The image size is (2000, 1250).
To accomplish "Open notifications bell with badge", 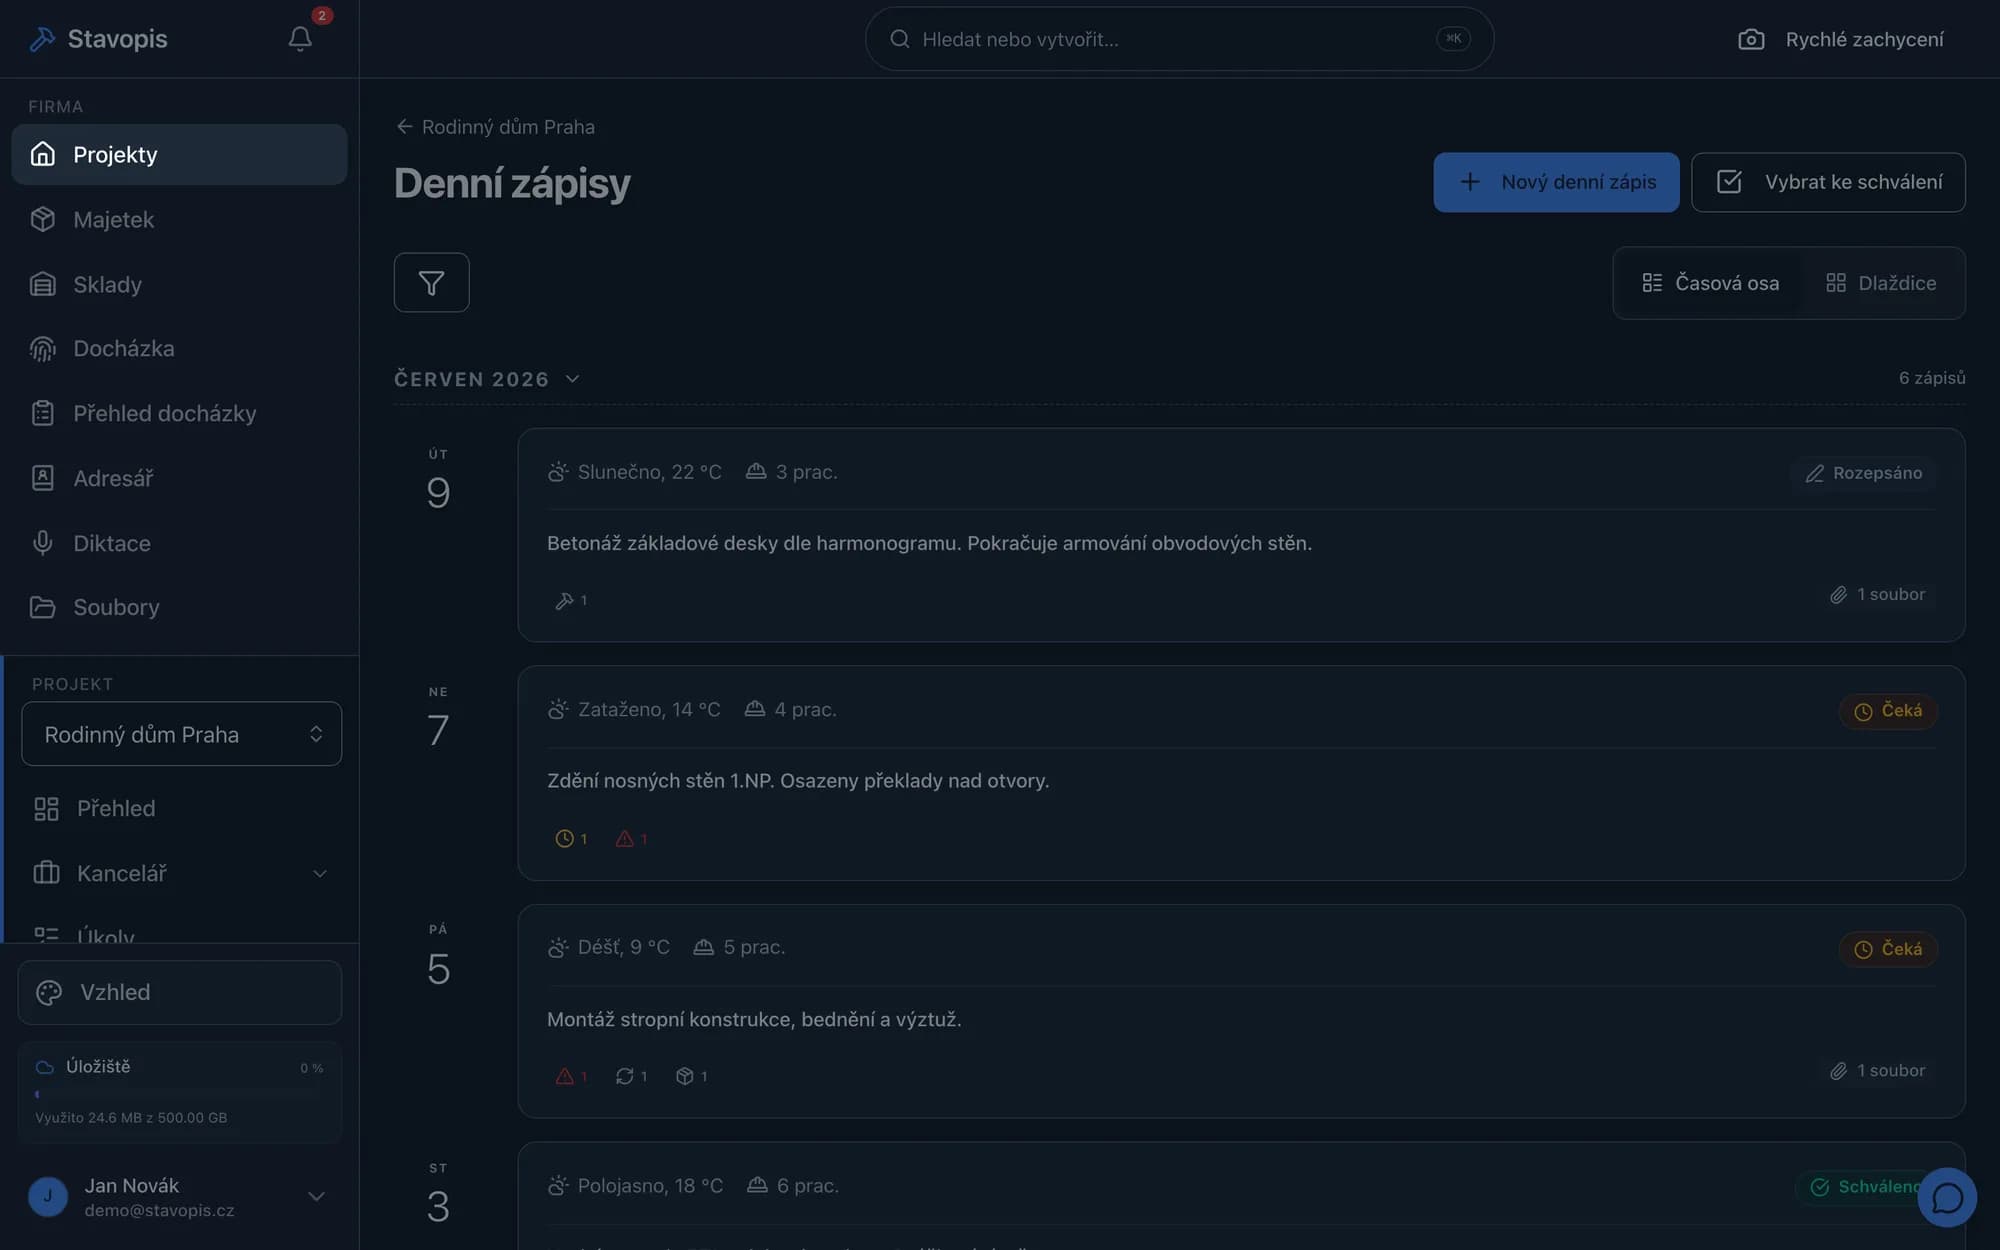I will (x=300, y=38).
